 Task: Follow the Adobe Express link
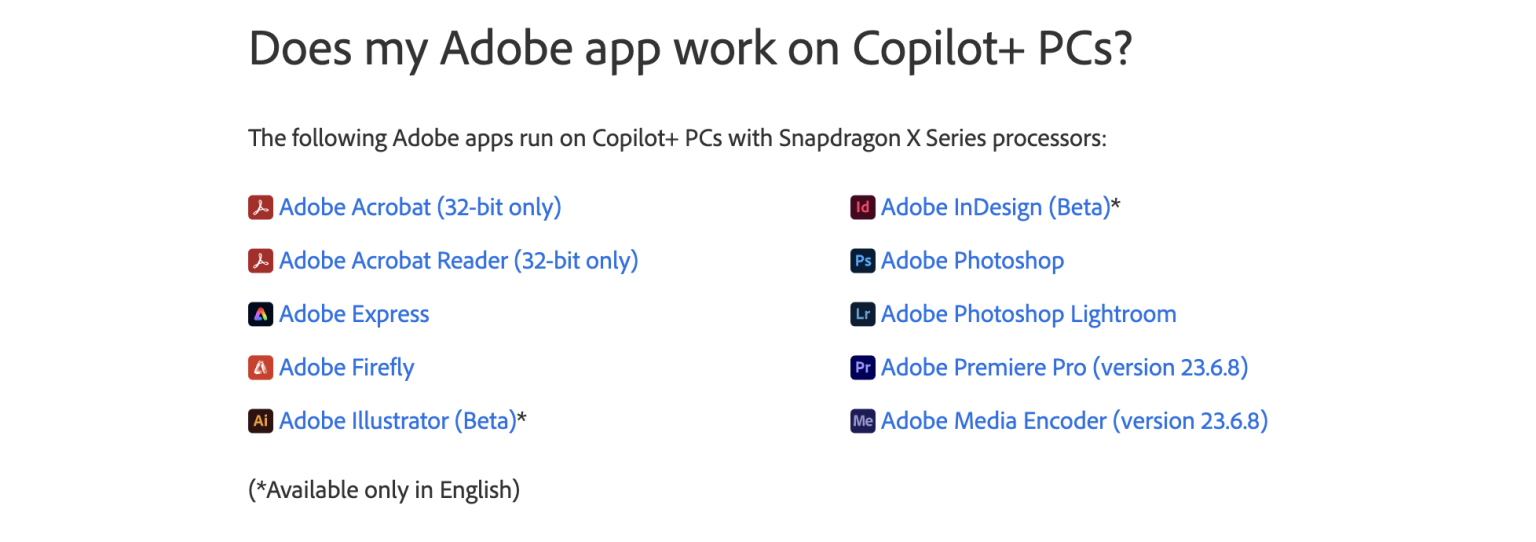[354, 314]
